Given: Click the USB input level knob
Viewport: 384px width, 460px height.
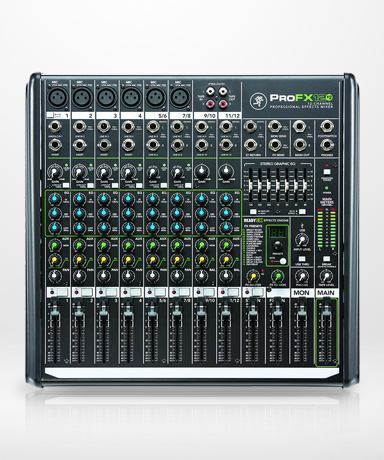Looking at the screenshot, I should (x=302, y=240).
